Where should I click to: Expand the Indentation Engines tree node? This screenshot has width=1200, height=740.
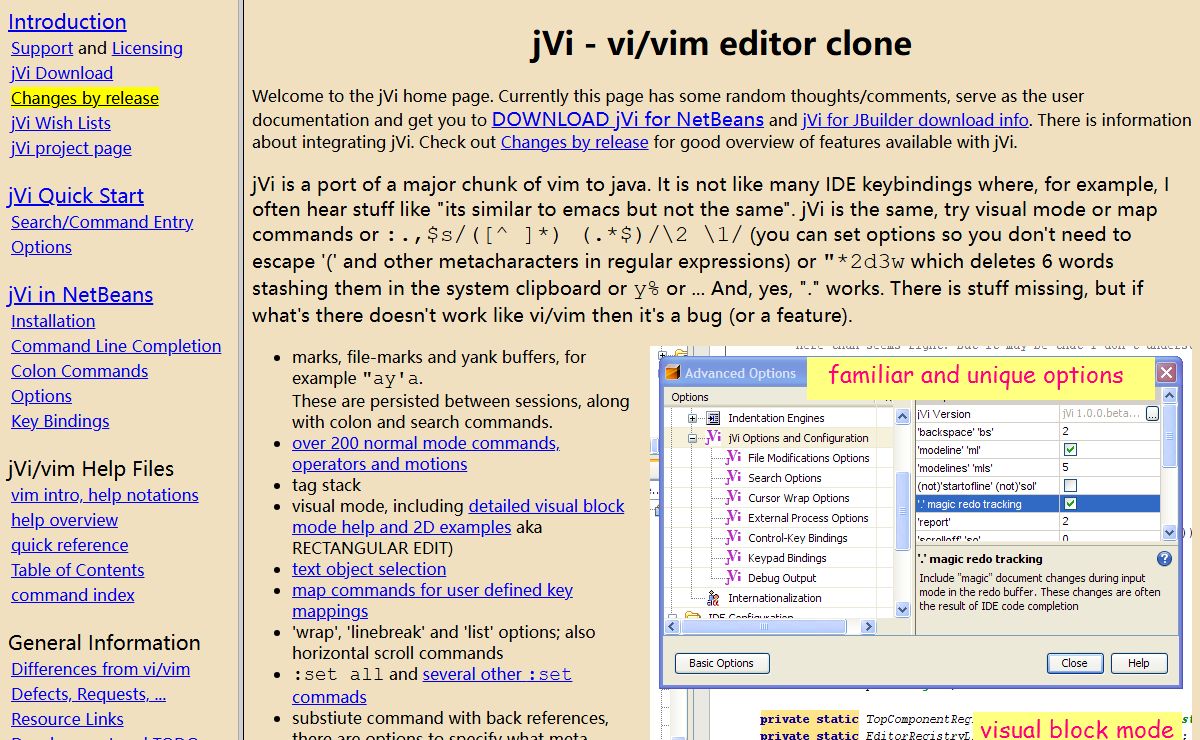point(692,418)
